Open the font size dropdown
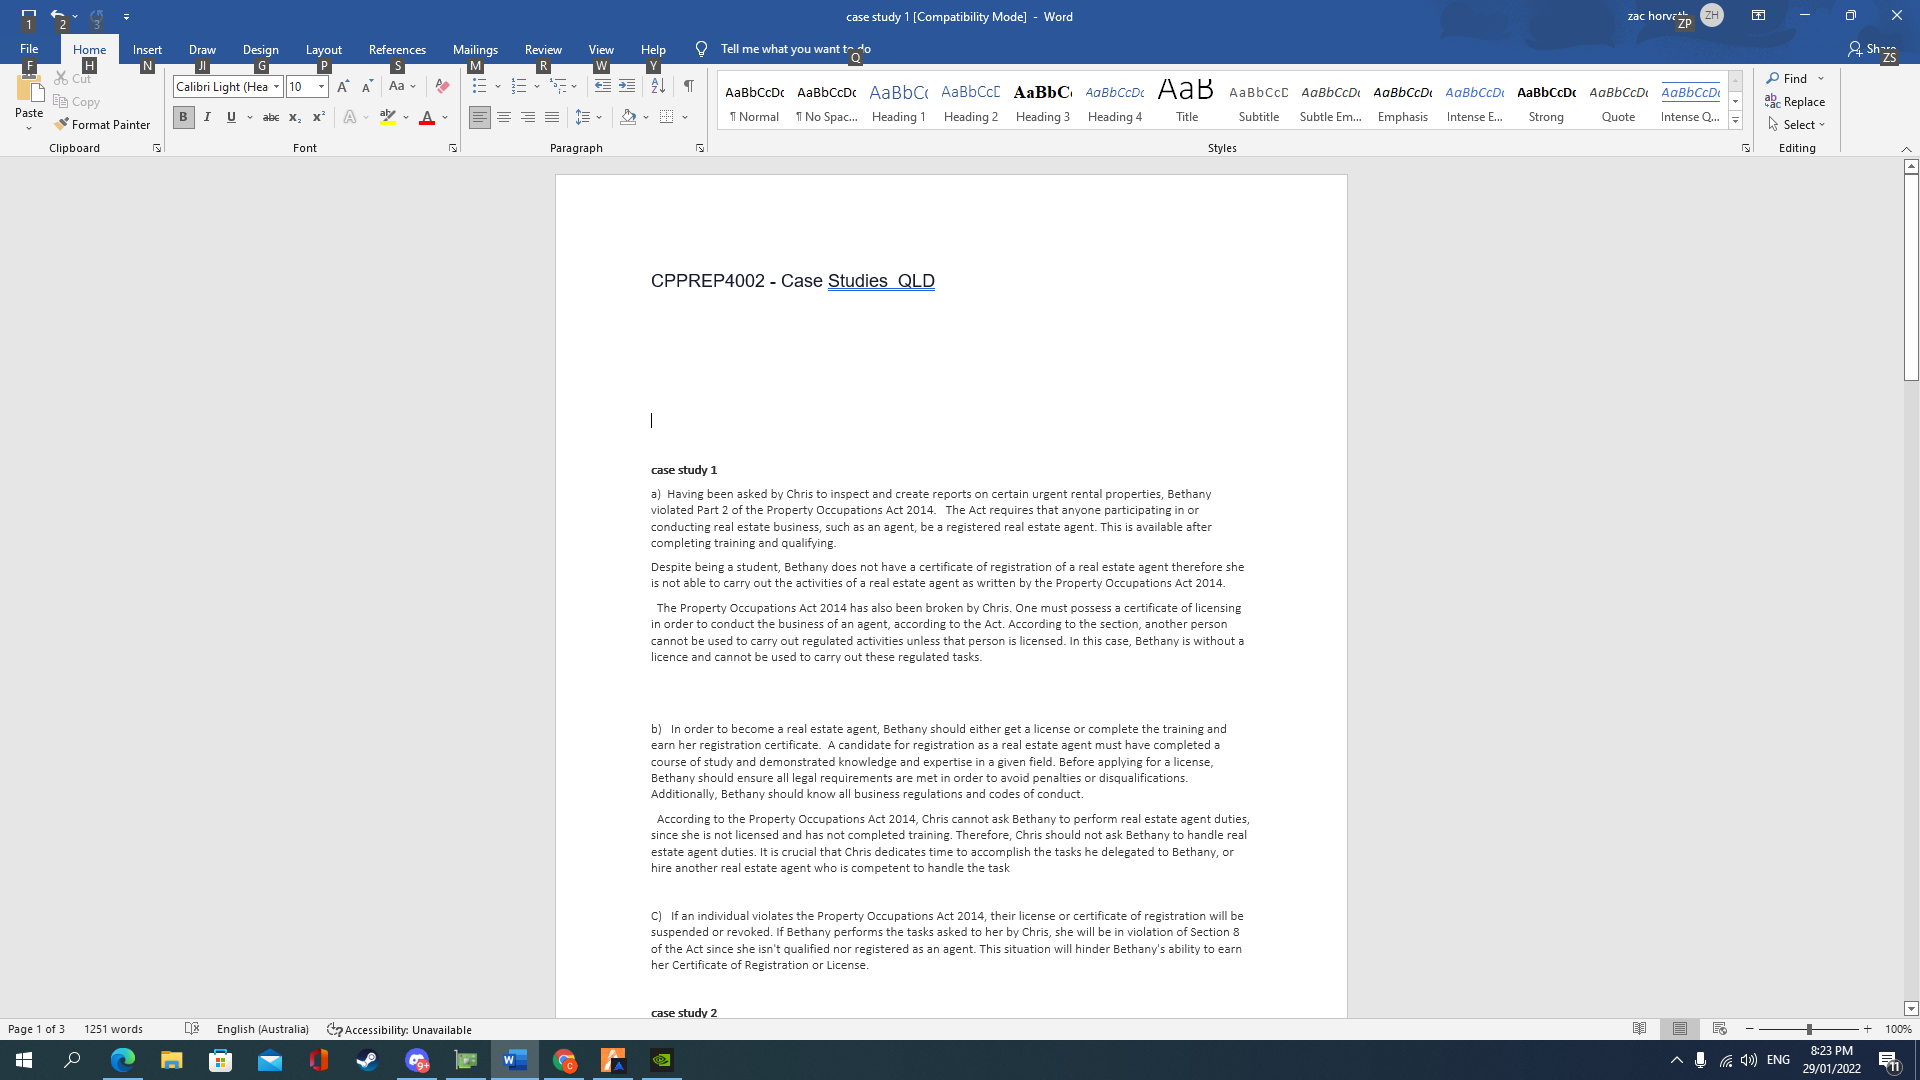1920x1080 pixels. (321, 87)
